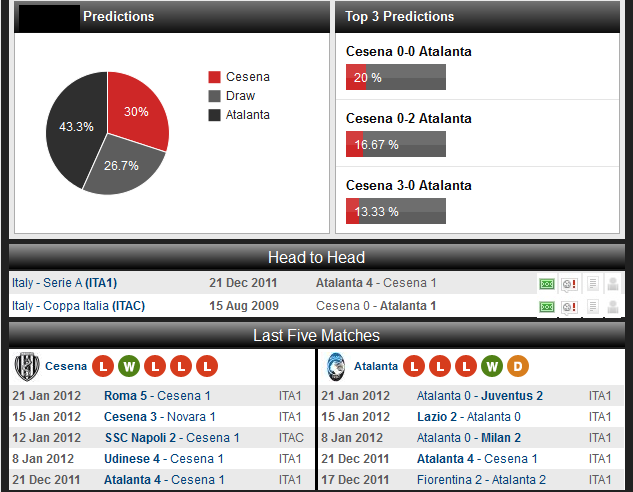Open Italy - Serie A (ITA1) competition link

[64, 283]
